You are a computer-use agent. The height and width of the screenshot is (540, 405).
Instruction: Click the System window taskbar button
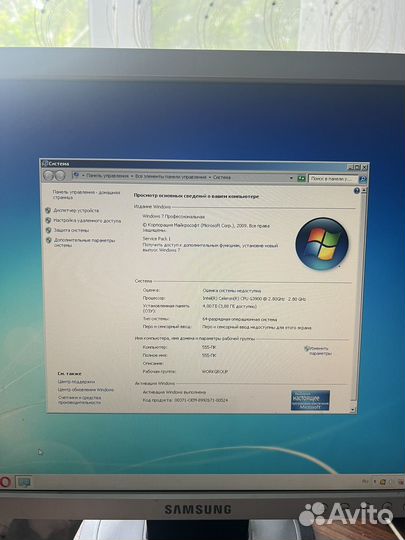24,482
